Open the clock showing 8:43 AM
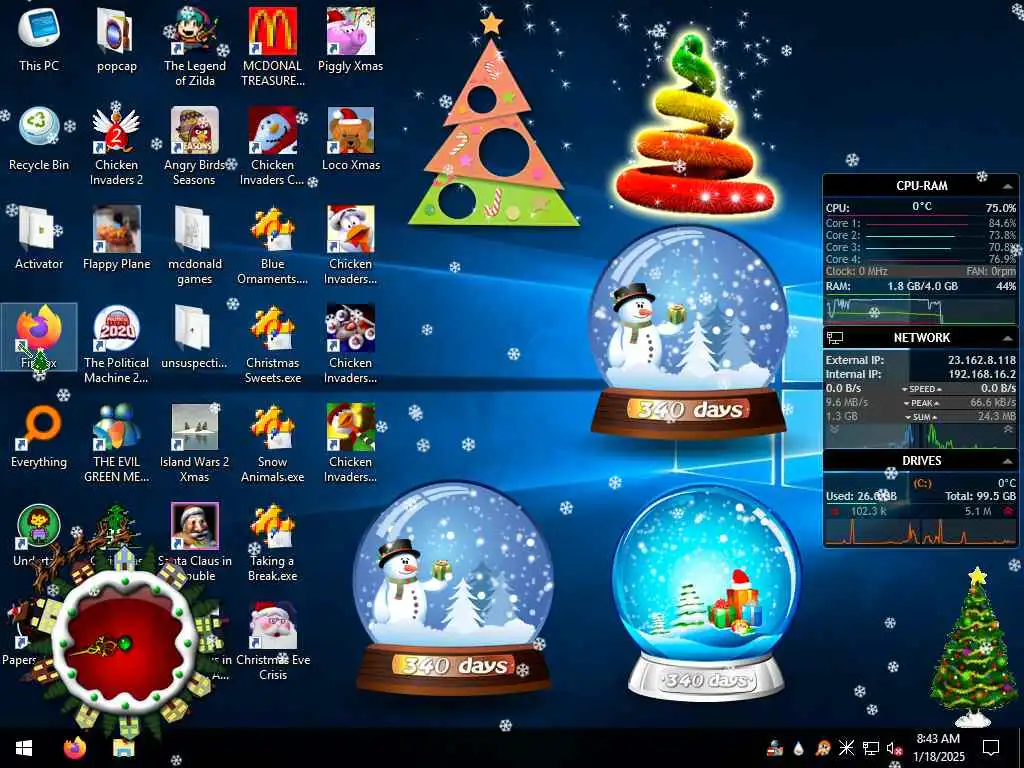This screenshot has height=768, width=1024. [x=938, y=748]
